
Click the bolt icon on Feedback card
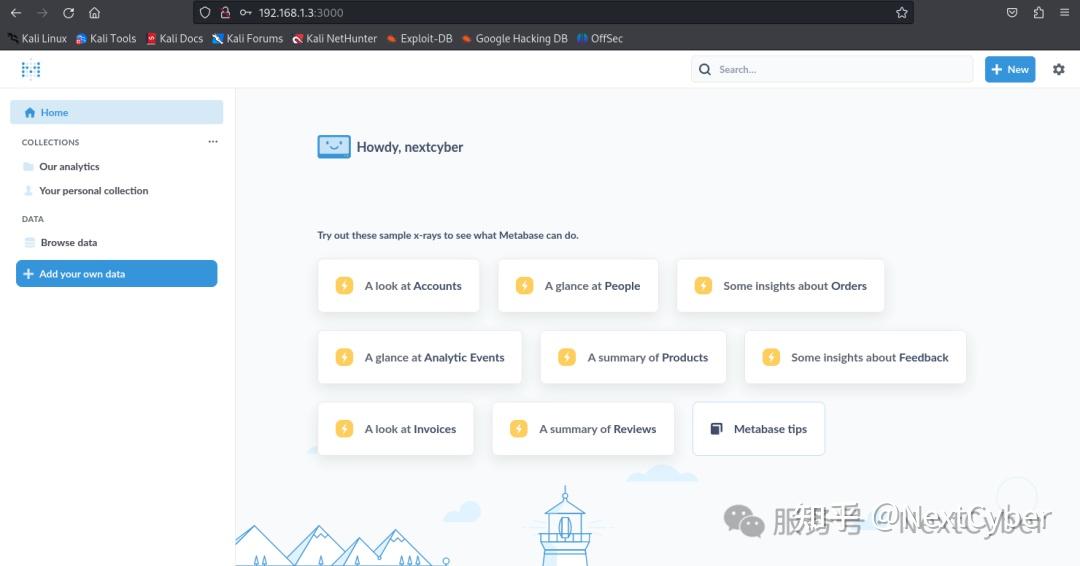coord(771,357)
